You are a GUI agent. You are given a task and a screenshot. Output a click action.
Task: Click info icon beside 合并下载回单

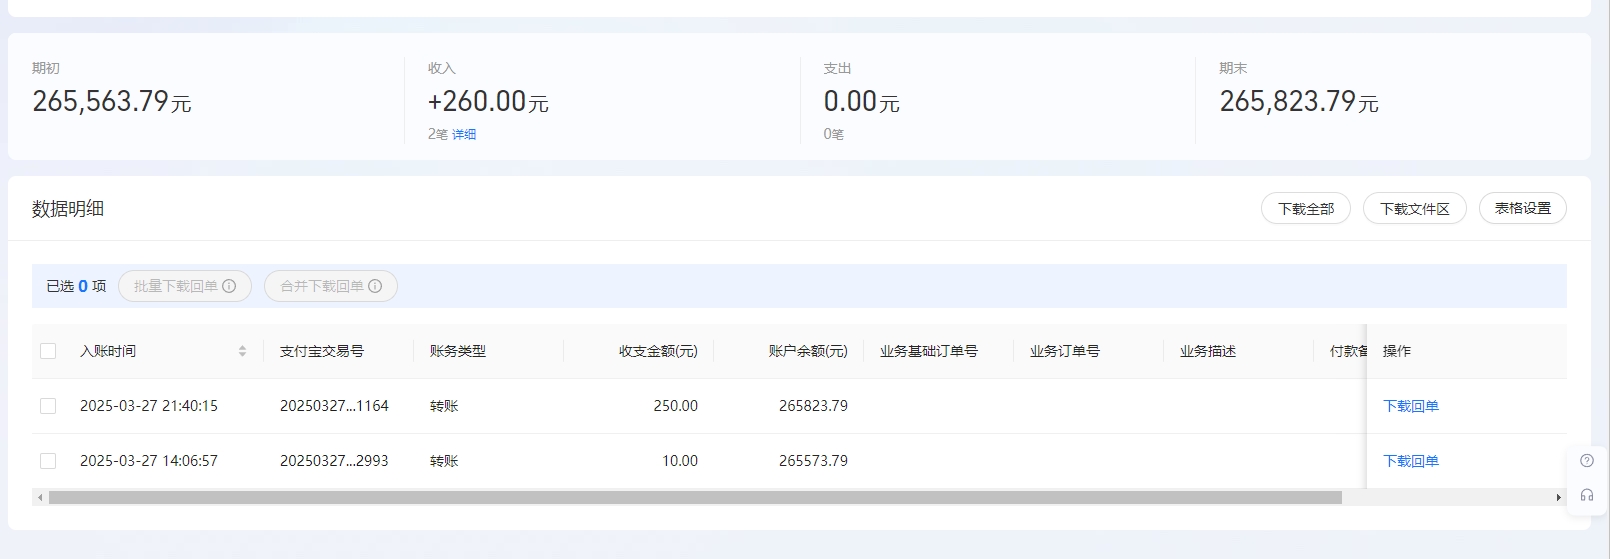click(x=375, y=286)
